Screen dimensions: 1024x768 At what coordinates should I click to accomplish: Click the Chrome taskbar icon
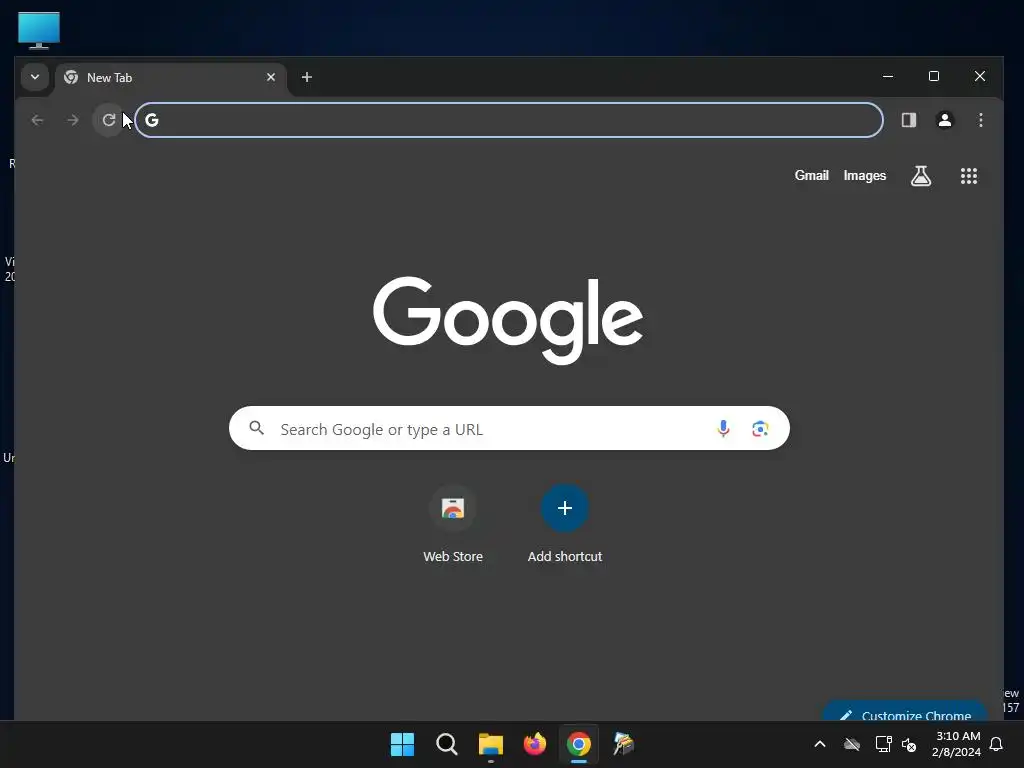579,744
